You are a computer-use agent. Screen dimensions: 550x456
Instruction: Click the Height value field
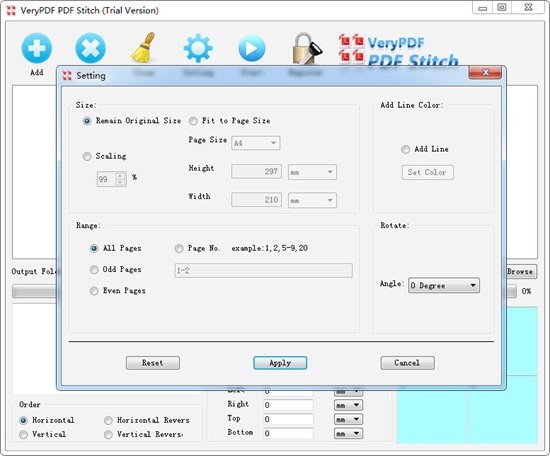(x=256, y=172)
